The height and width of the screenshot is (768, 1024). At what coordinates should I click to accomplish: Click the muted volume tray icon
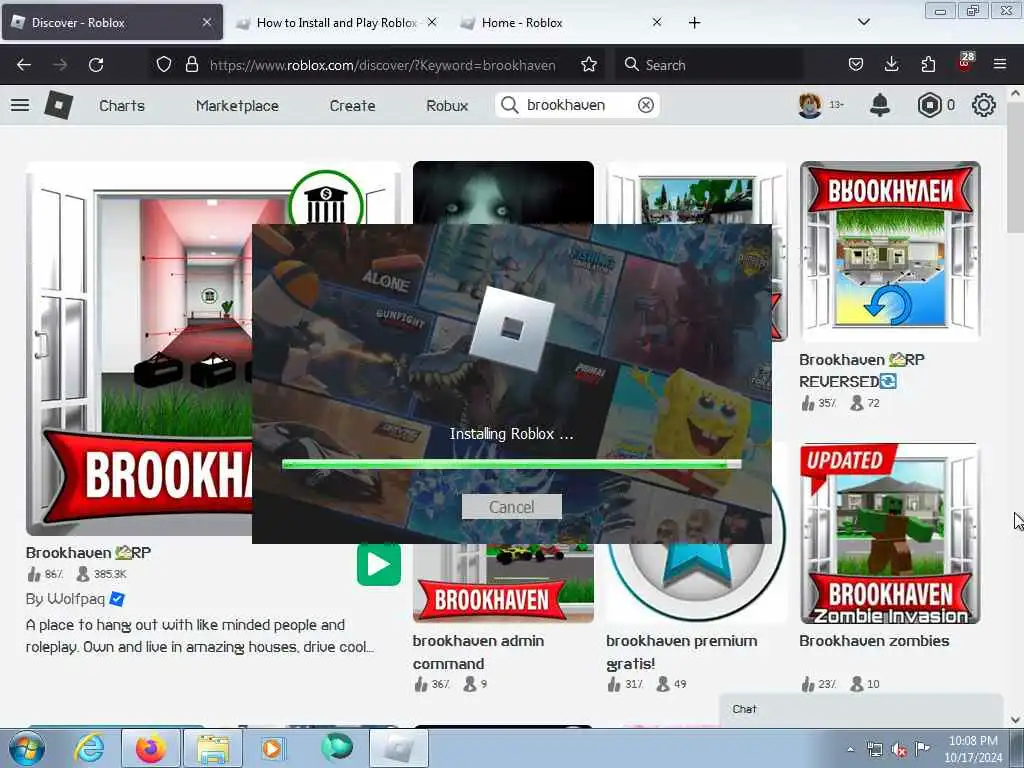pos(899,750)
